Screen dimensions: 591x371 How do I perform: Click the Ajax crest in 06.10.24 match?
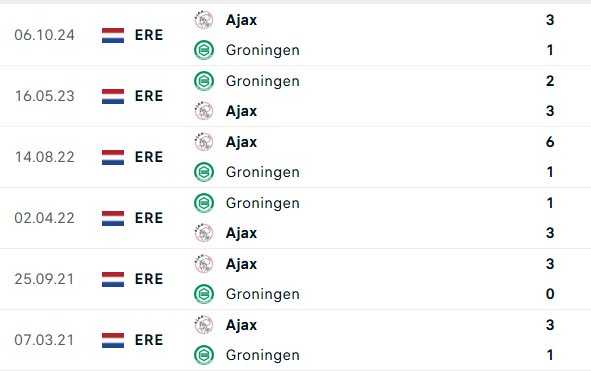(x=204, y=20)
